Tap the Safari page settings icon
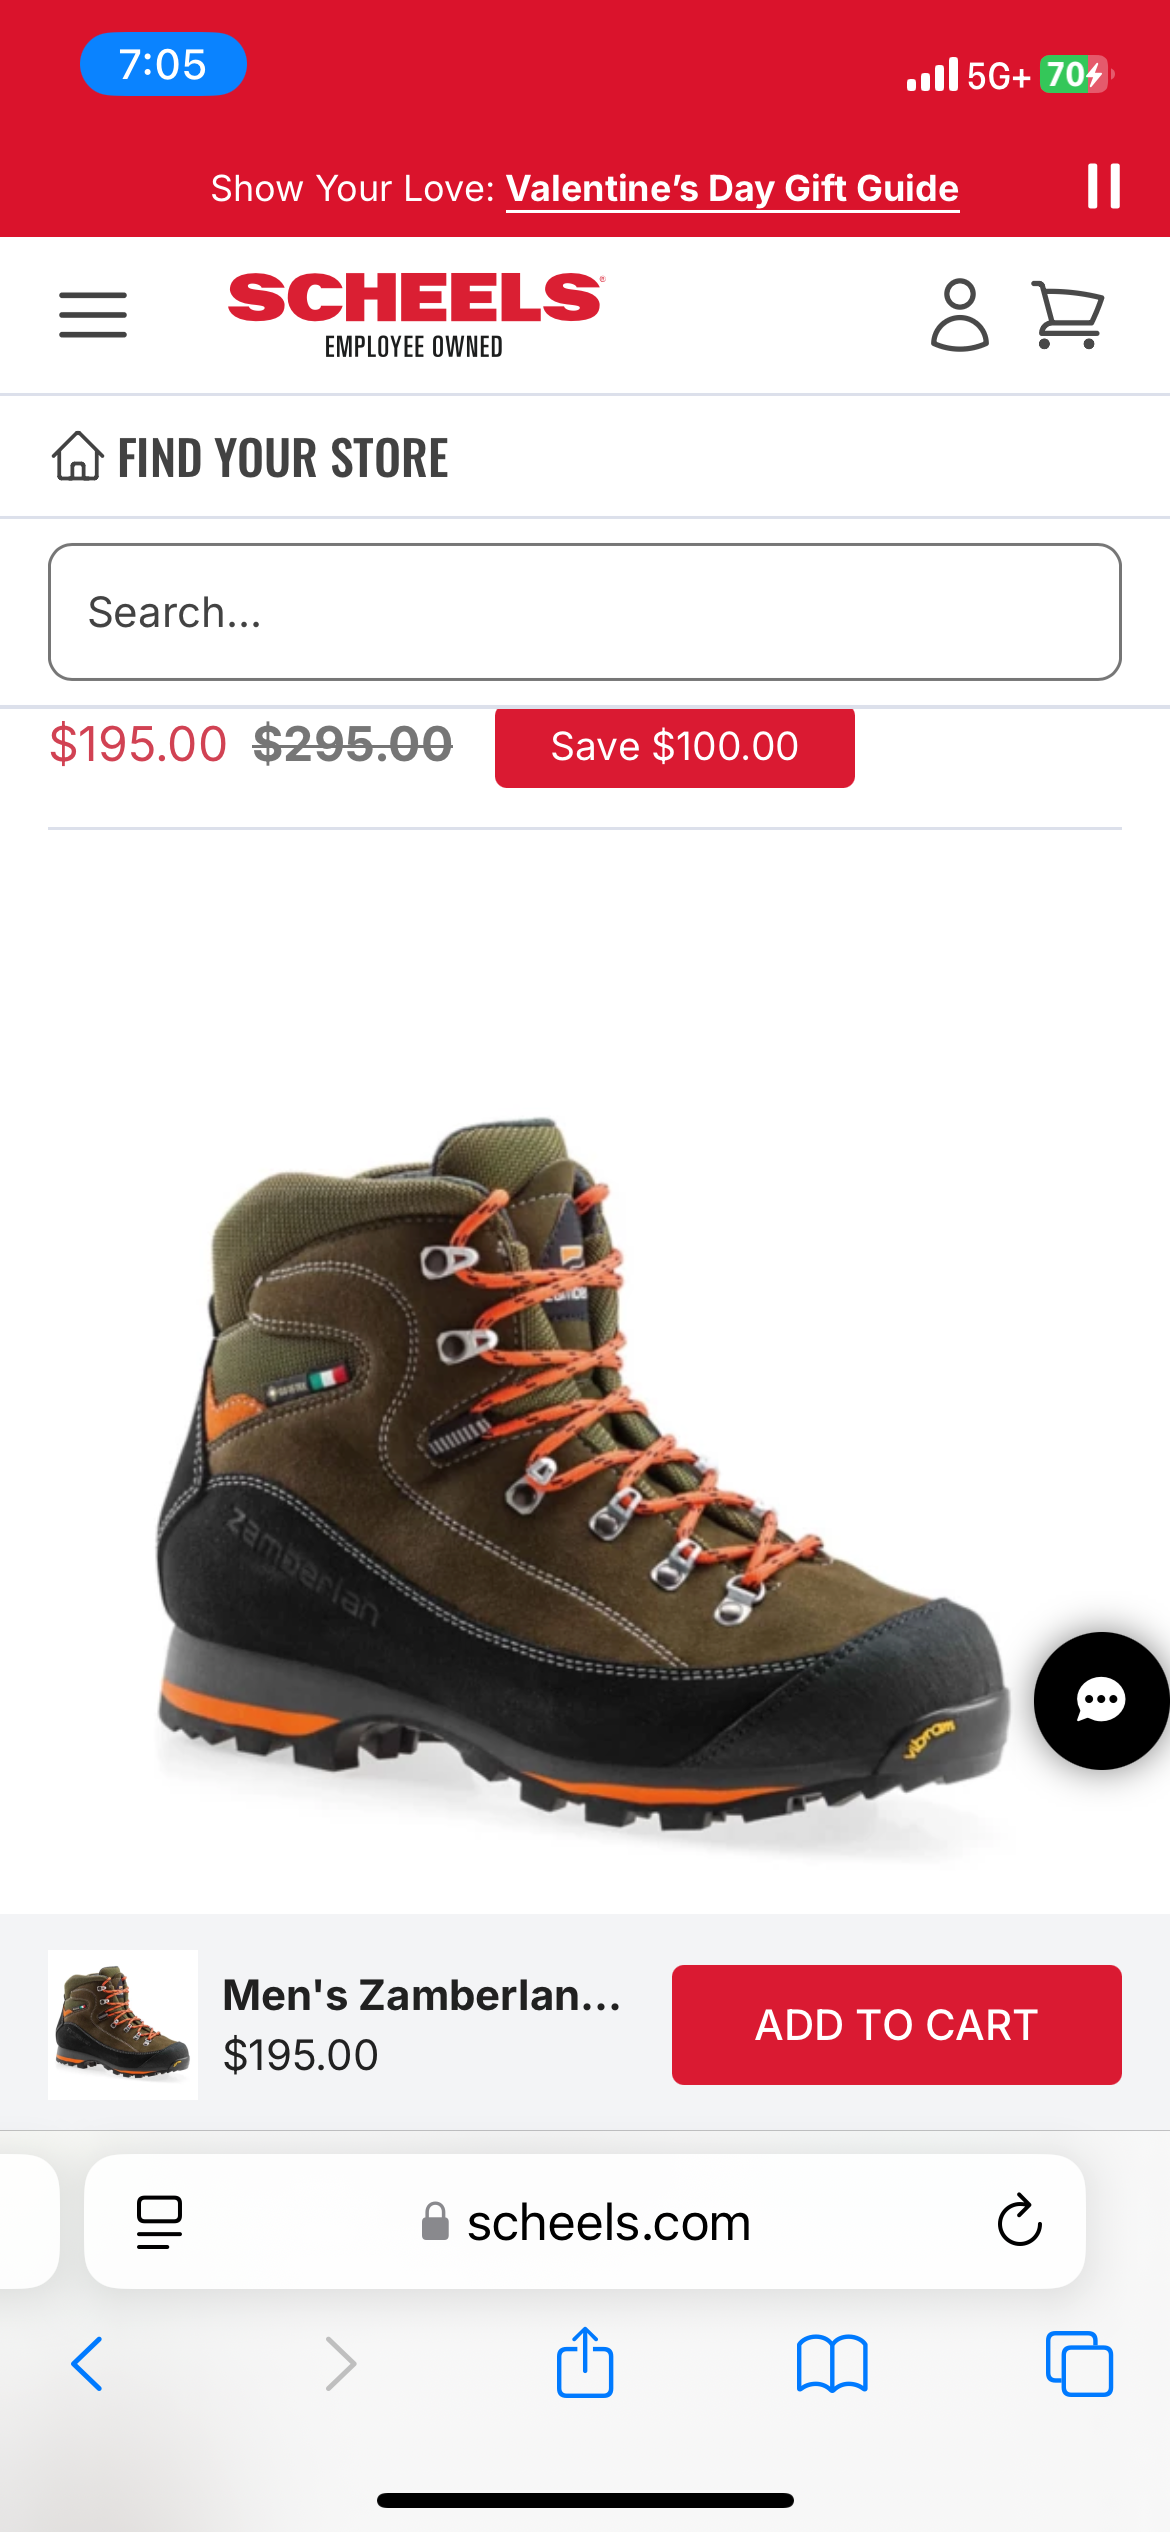 click(159, 2222)
